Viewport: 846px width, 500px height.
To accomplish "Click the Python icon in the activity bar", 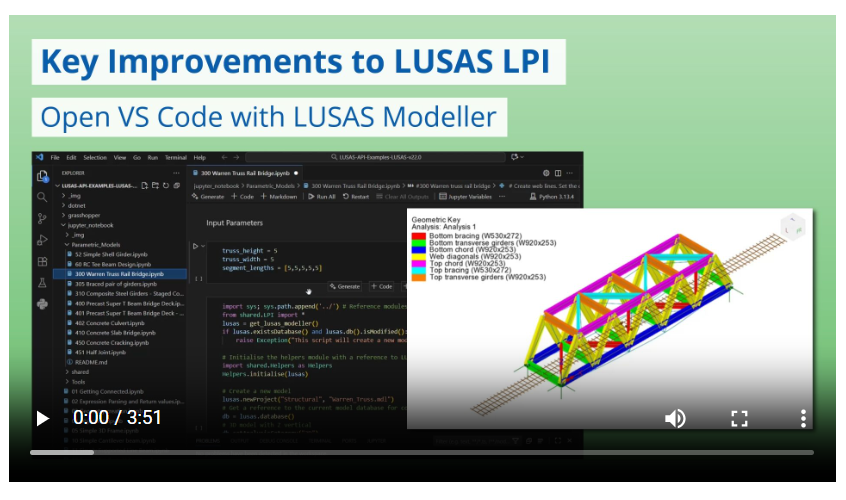I will pyautogui.click(x=42, y=304).
